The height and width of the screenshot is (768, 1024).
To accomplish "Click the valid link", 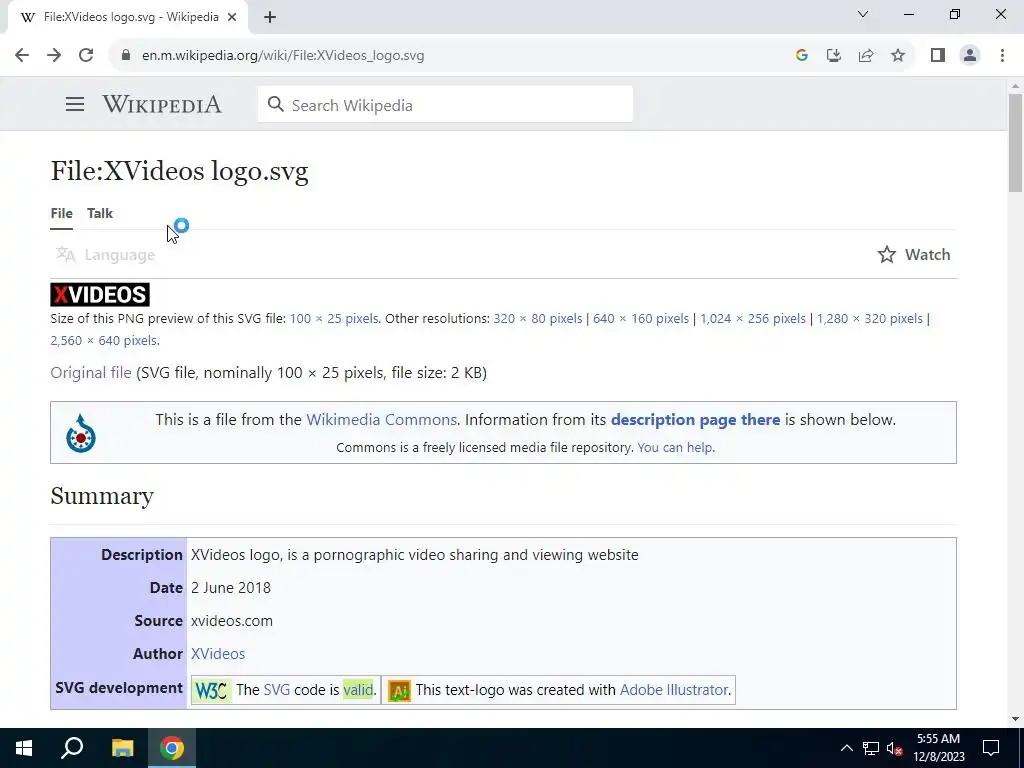I will point(358,690).
